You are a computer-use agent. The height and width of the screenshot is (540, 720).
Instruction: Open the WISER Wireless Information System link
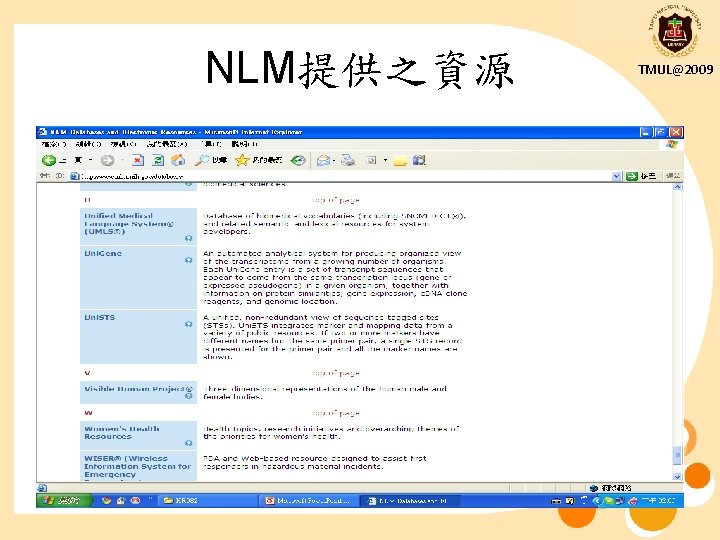(137, 467)
